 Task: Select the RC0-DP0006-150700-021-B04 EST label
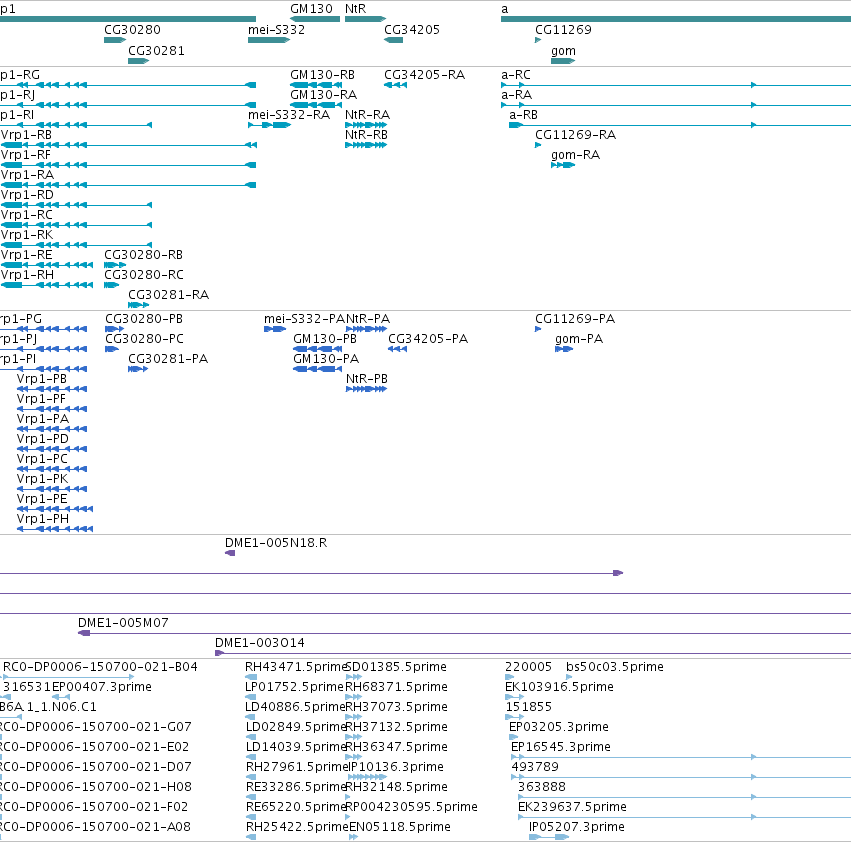coord(100,667)
